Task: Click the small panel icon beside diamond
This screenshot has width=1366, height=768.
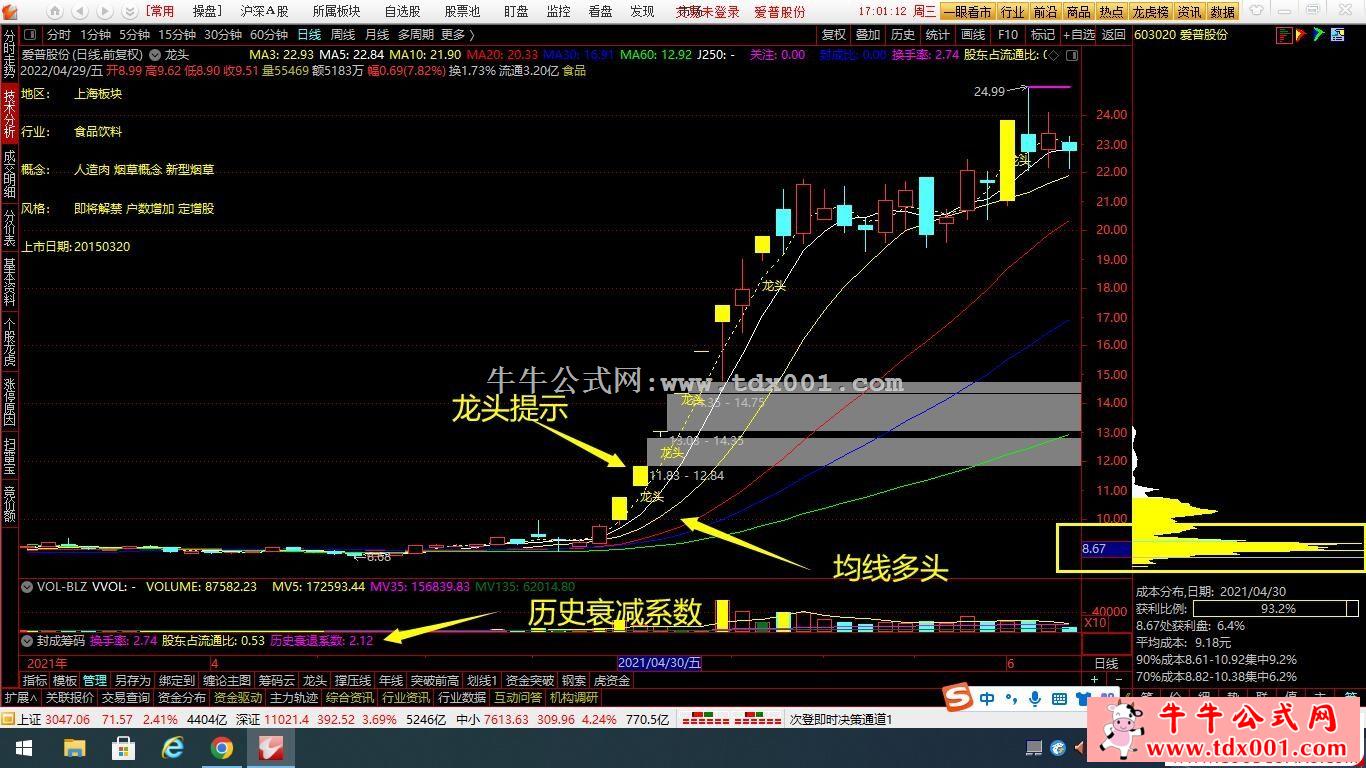Action: coord(1073,55)
